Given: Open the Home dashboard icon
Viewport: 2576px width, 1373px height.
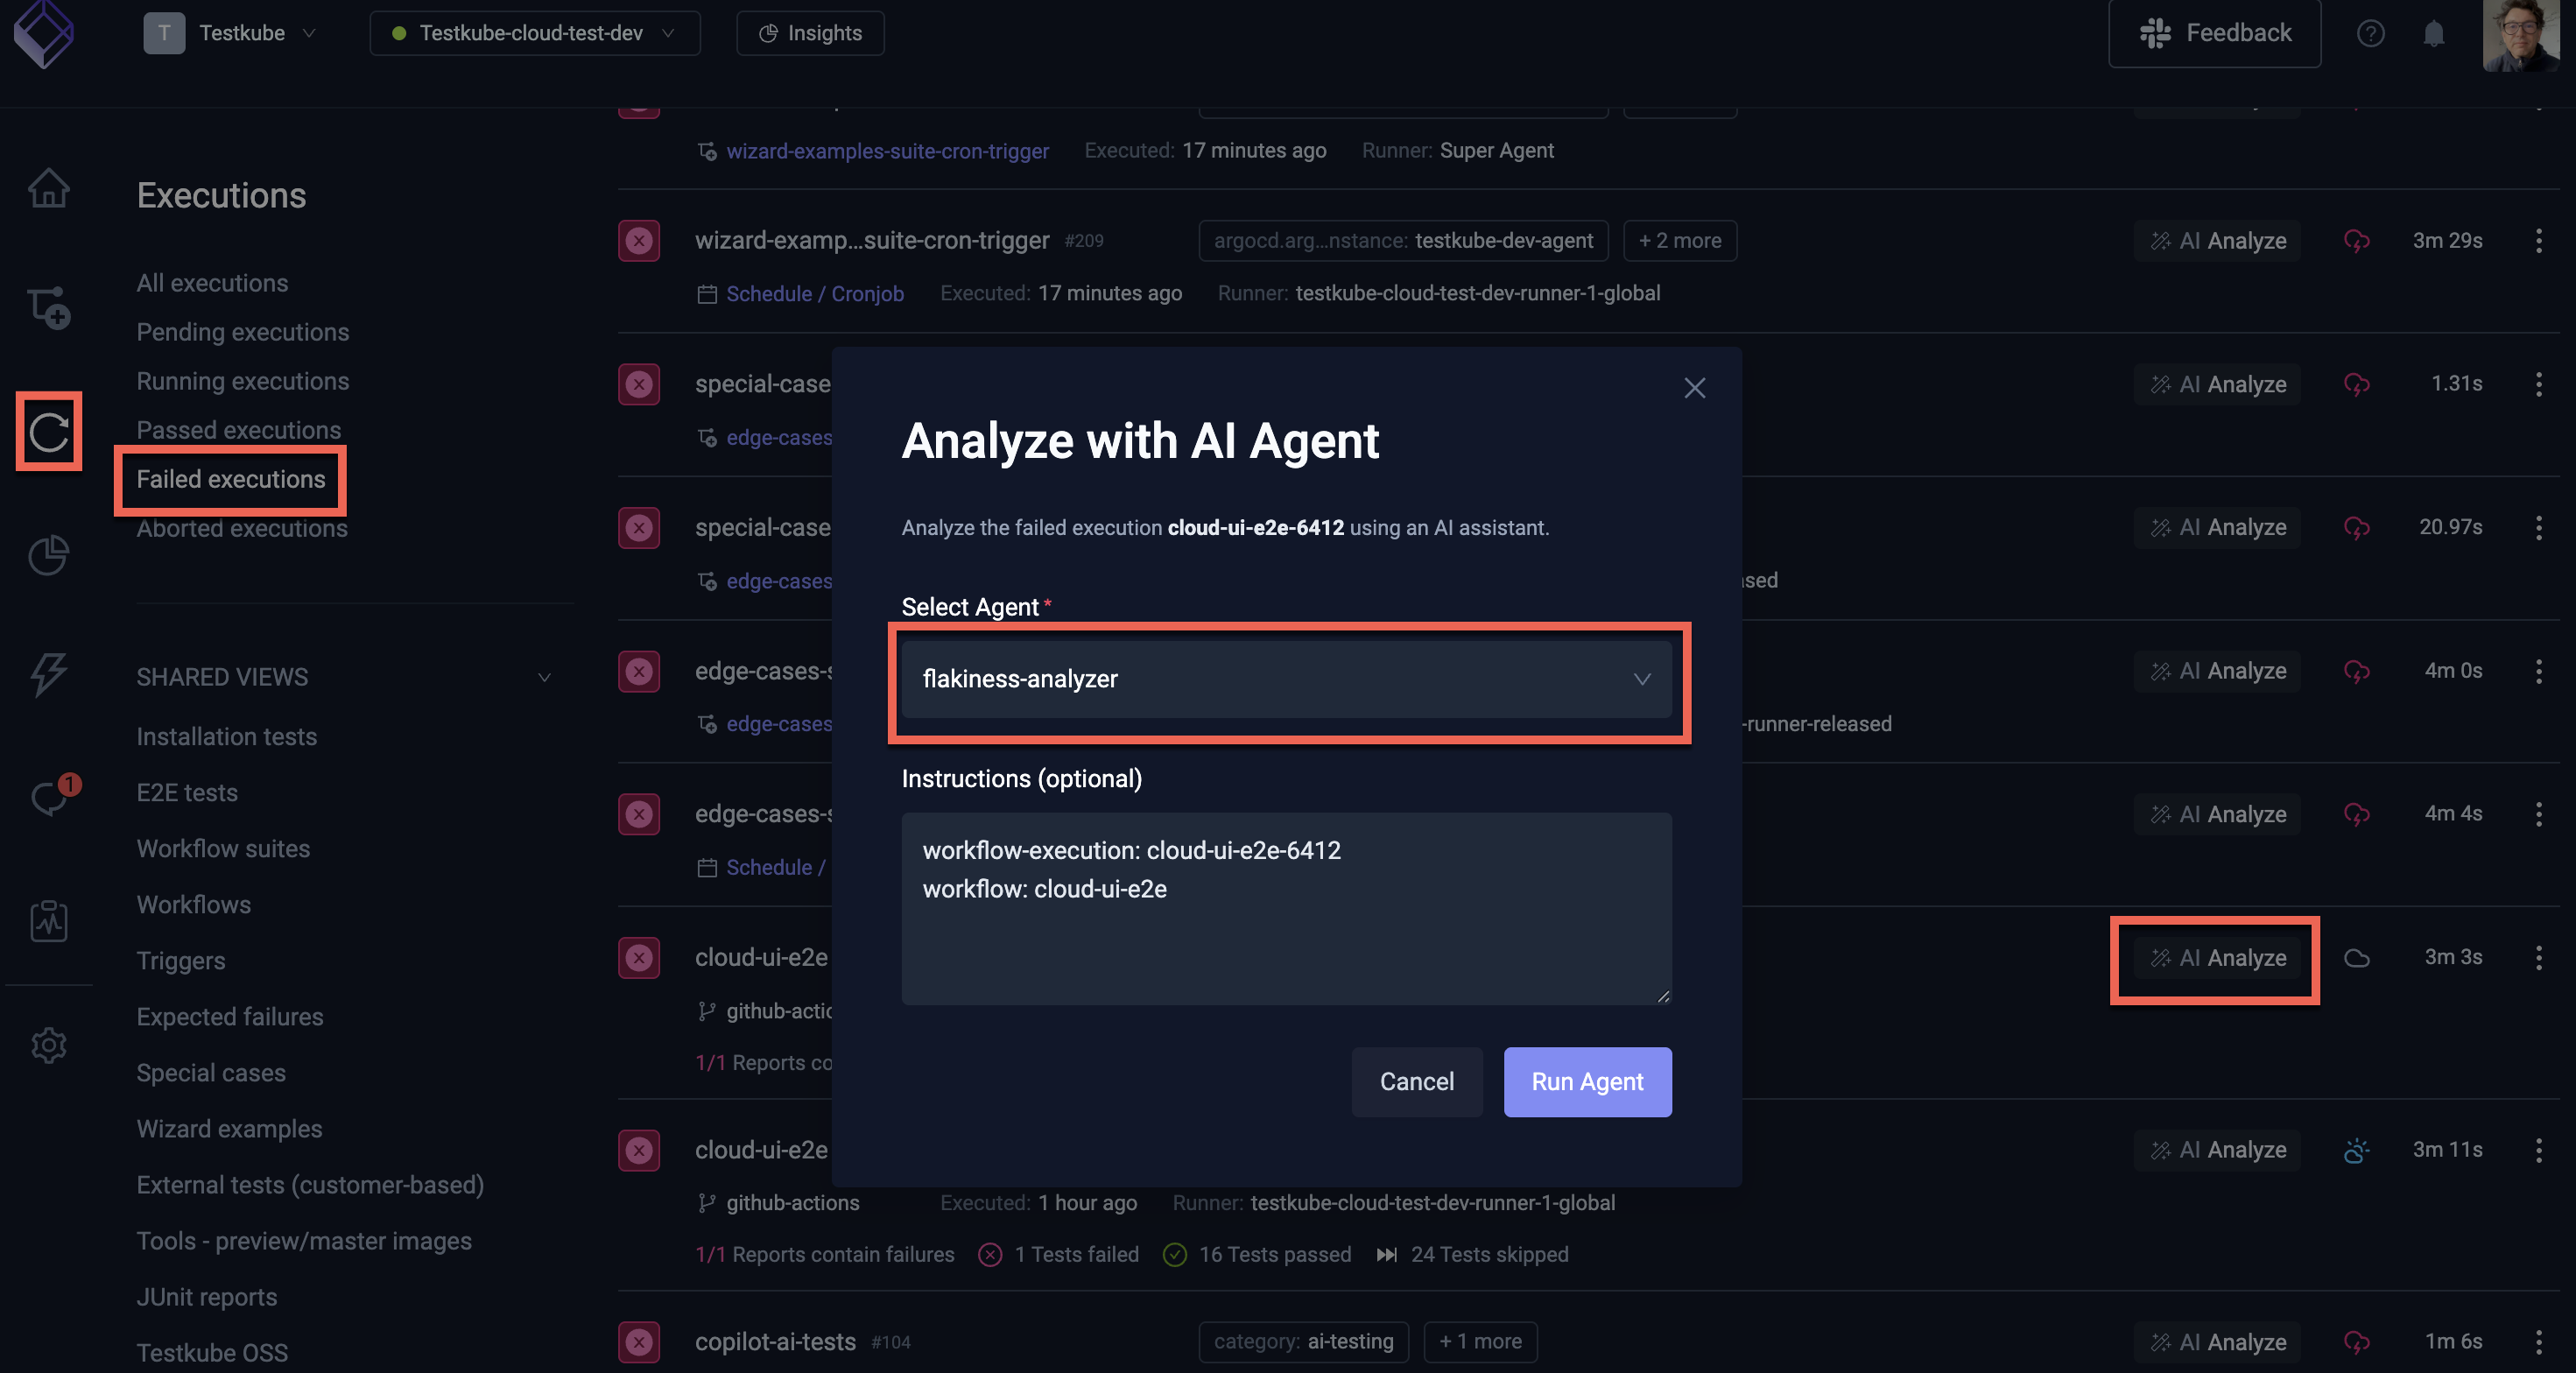Looking at the screenshot, I should point(48,188).
